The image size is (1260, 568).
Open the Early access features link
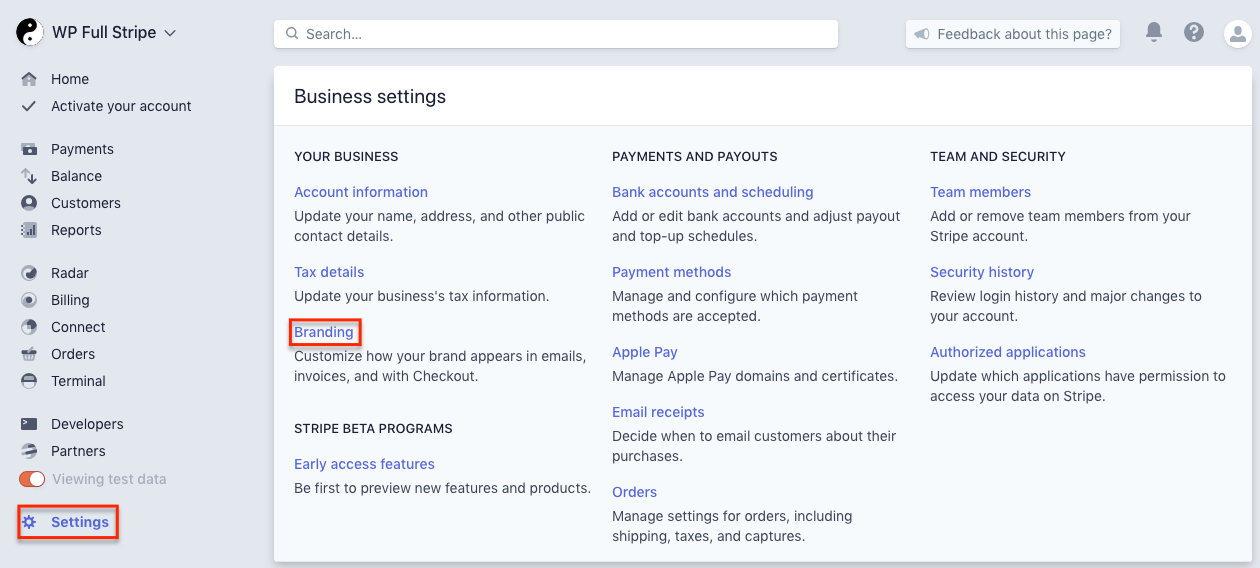tap(364, 464)
